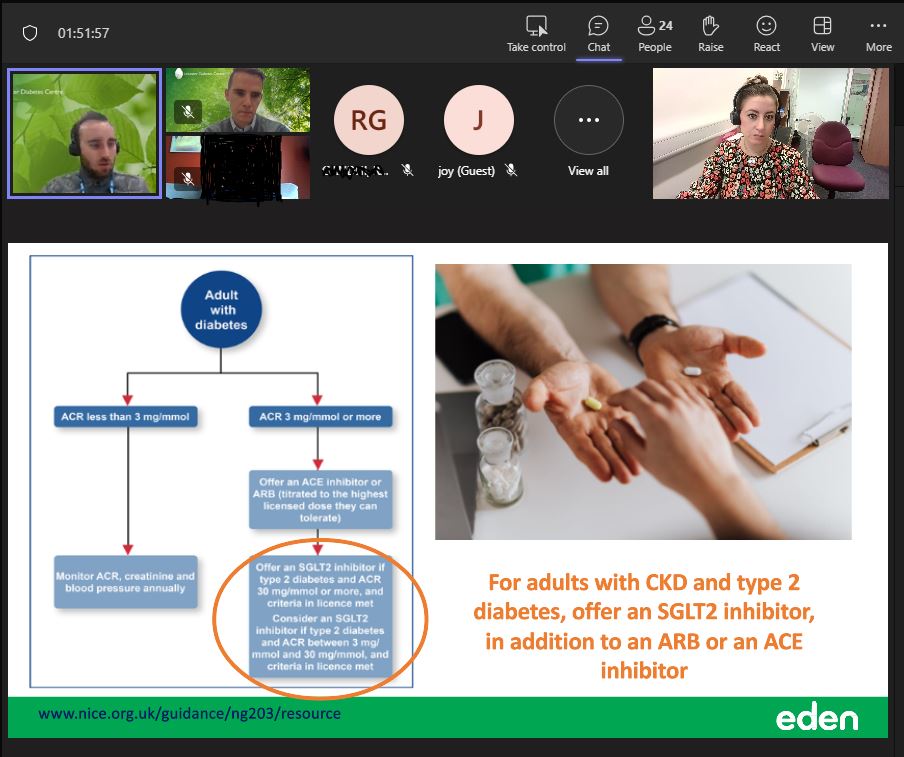
Task: Click the ACR 3 mg/mmol or more box
Action: 321,416
